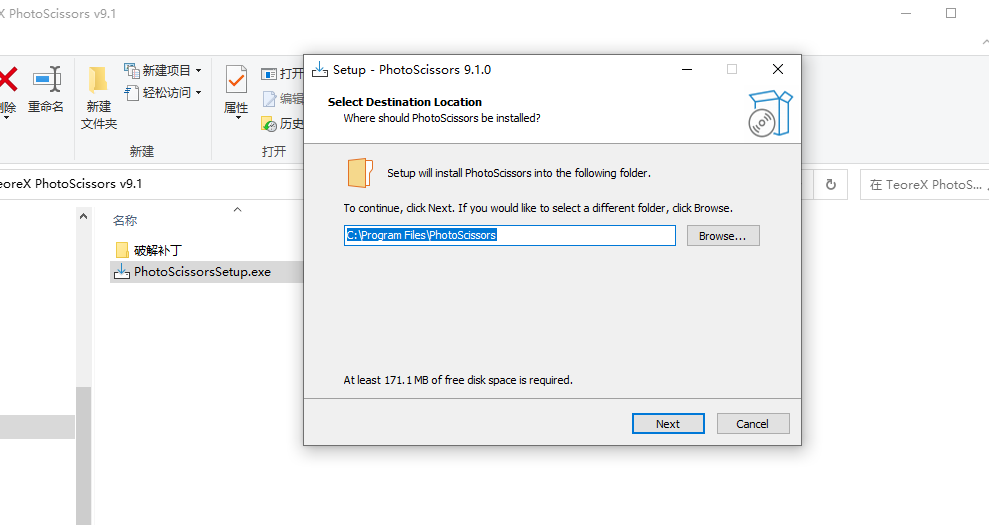
Task: Click the 轻松访问 icon in Explorer ribbon
Action: pos(132,93)
